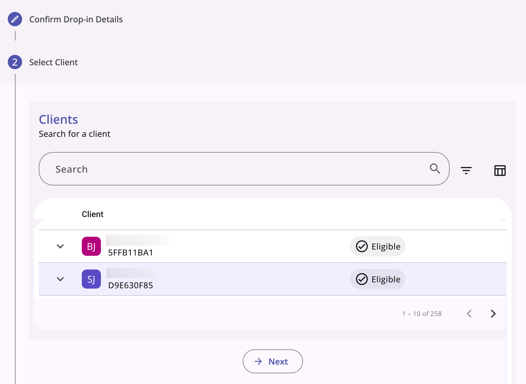Click the SJ client avatar
Screen dimensions: 526x384
coord(91,279)
